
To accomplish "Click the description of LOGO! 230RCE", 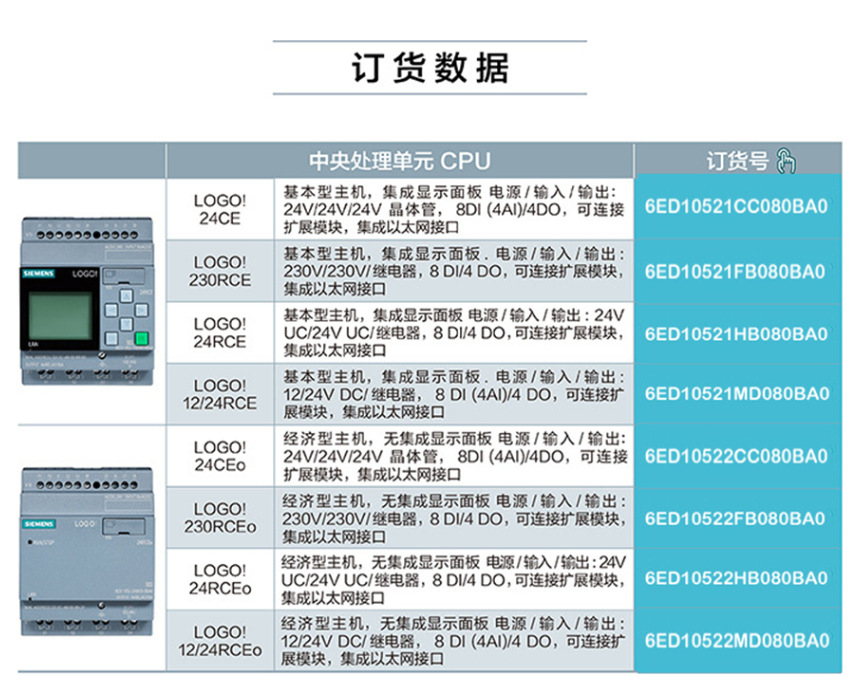I will pos(454,271).
